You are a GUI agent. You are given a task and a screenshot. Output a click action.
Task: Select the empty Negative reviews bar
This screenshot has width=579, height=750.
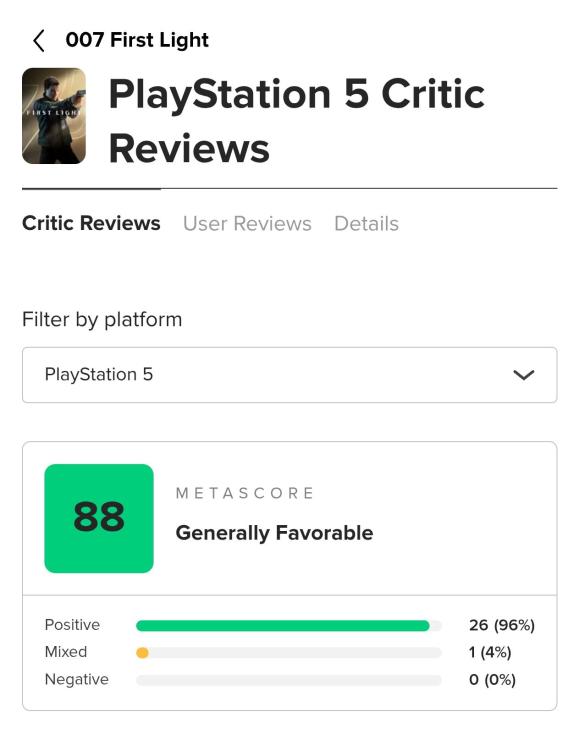pyautogui.click(x=289, y=680)
